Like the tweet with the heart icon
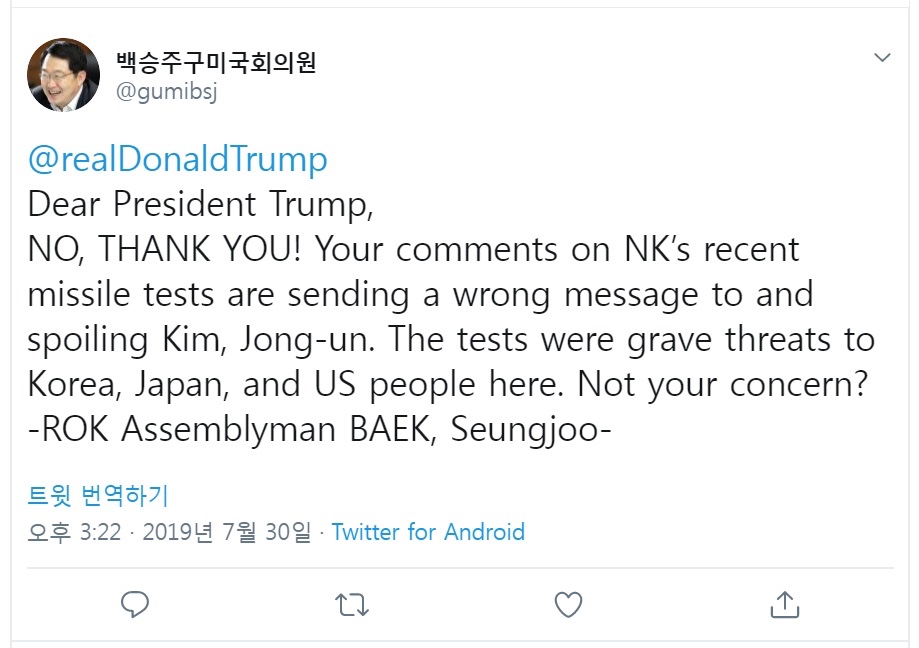919x648 pixels. (x=568, y=605)
